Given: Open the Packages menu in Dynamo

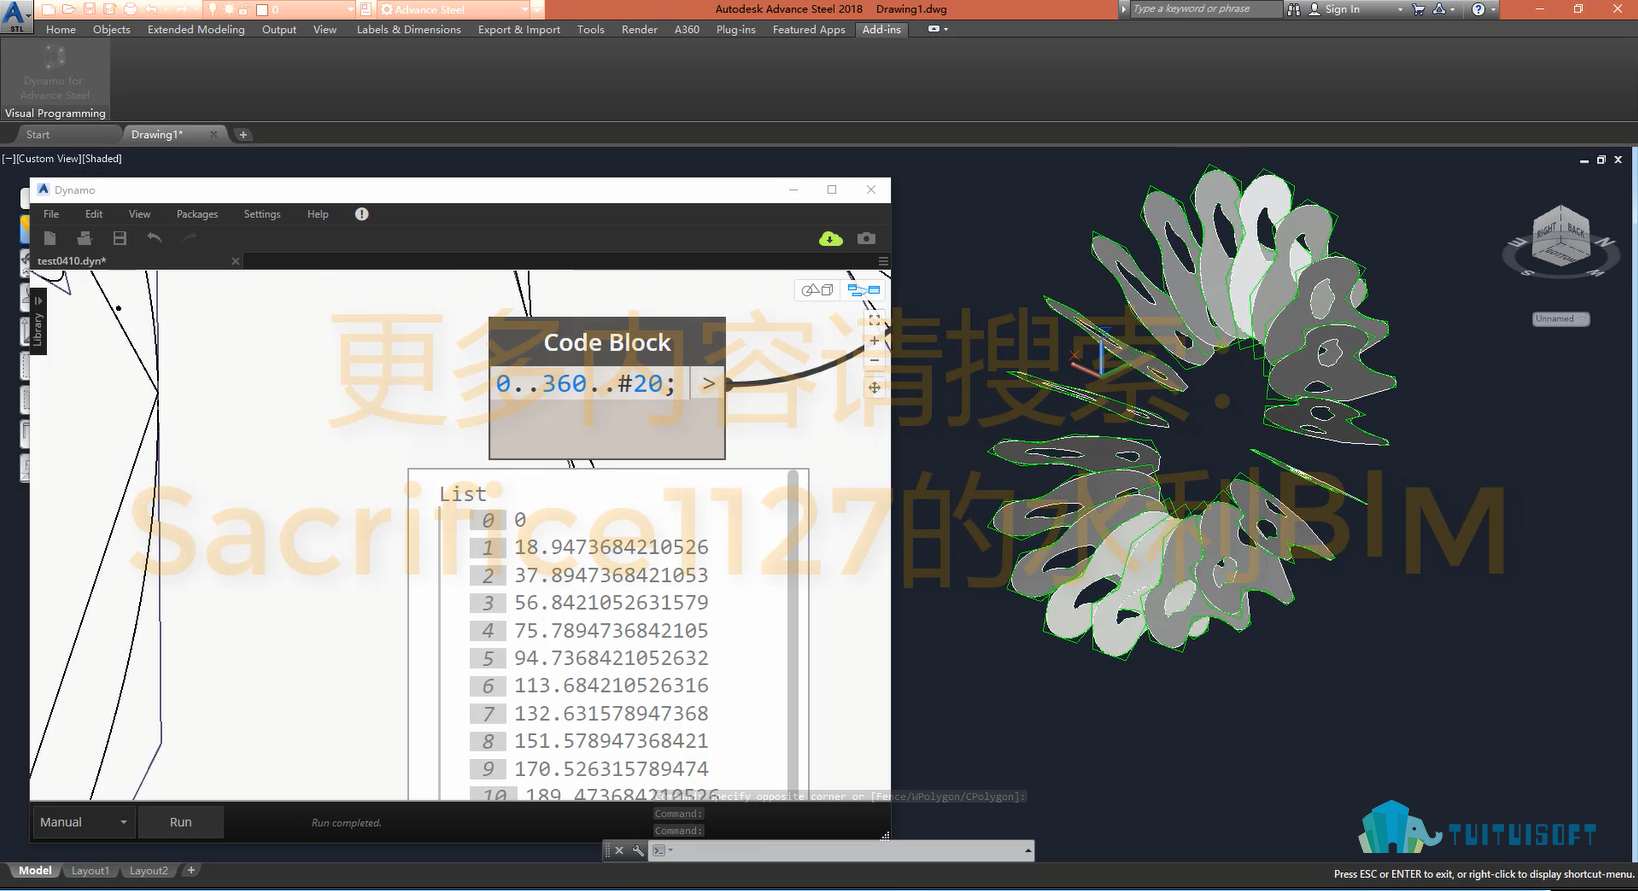Looking at the screenshot, I should (197, 214).
